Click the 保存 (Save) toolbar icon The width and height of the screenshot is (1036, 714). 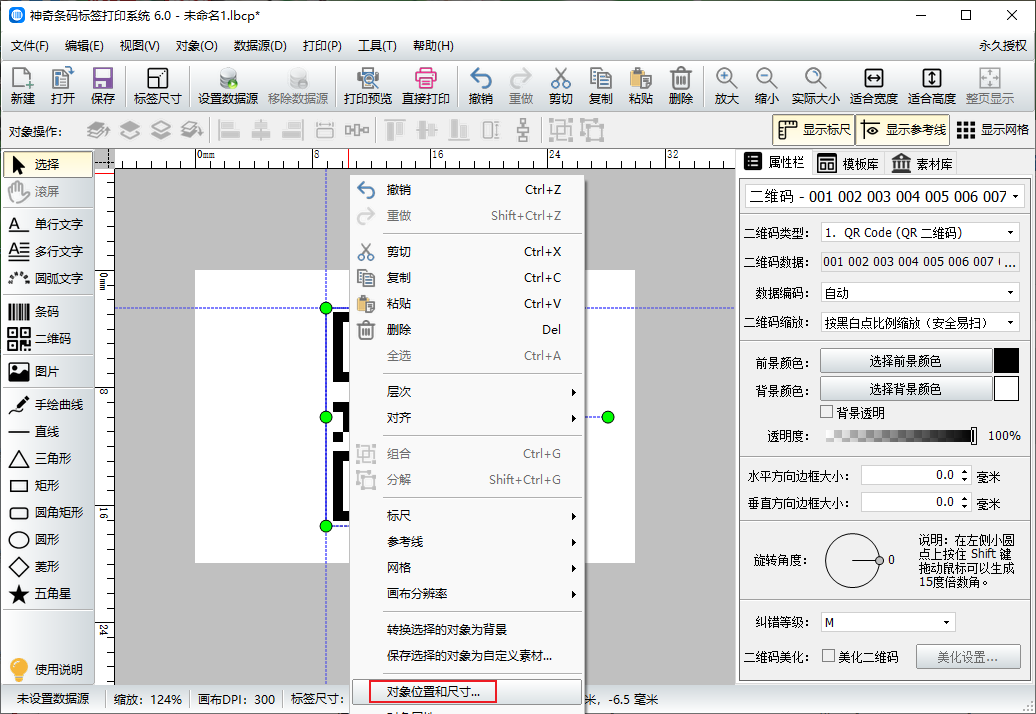point(102,86)
